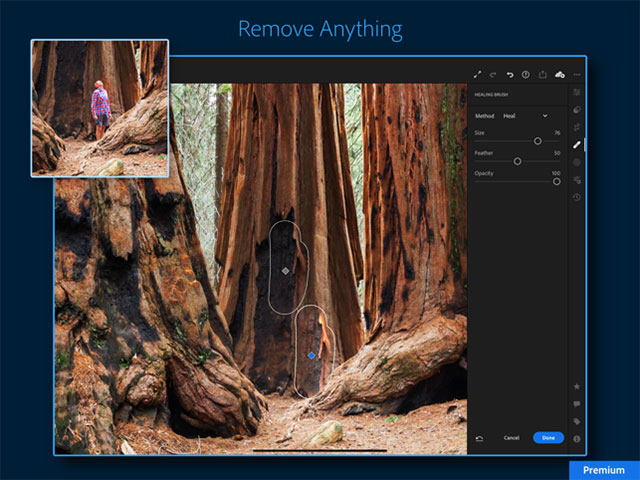Viewport: 640px width, 480px height.
Task: Open the keywords tag icon
Action: pos(577,421)
